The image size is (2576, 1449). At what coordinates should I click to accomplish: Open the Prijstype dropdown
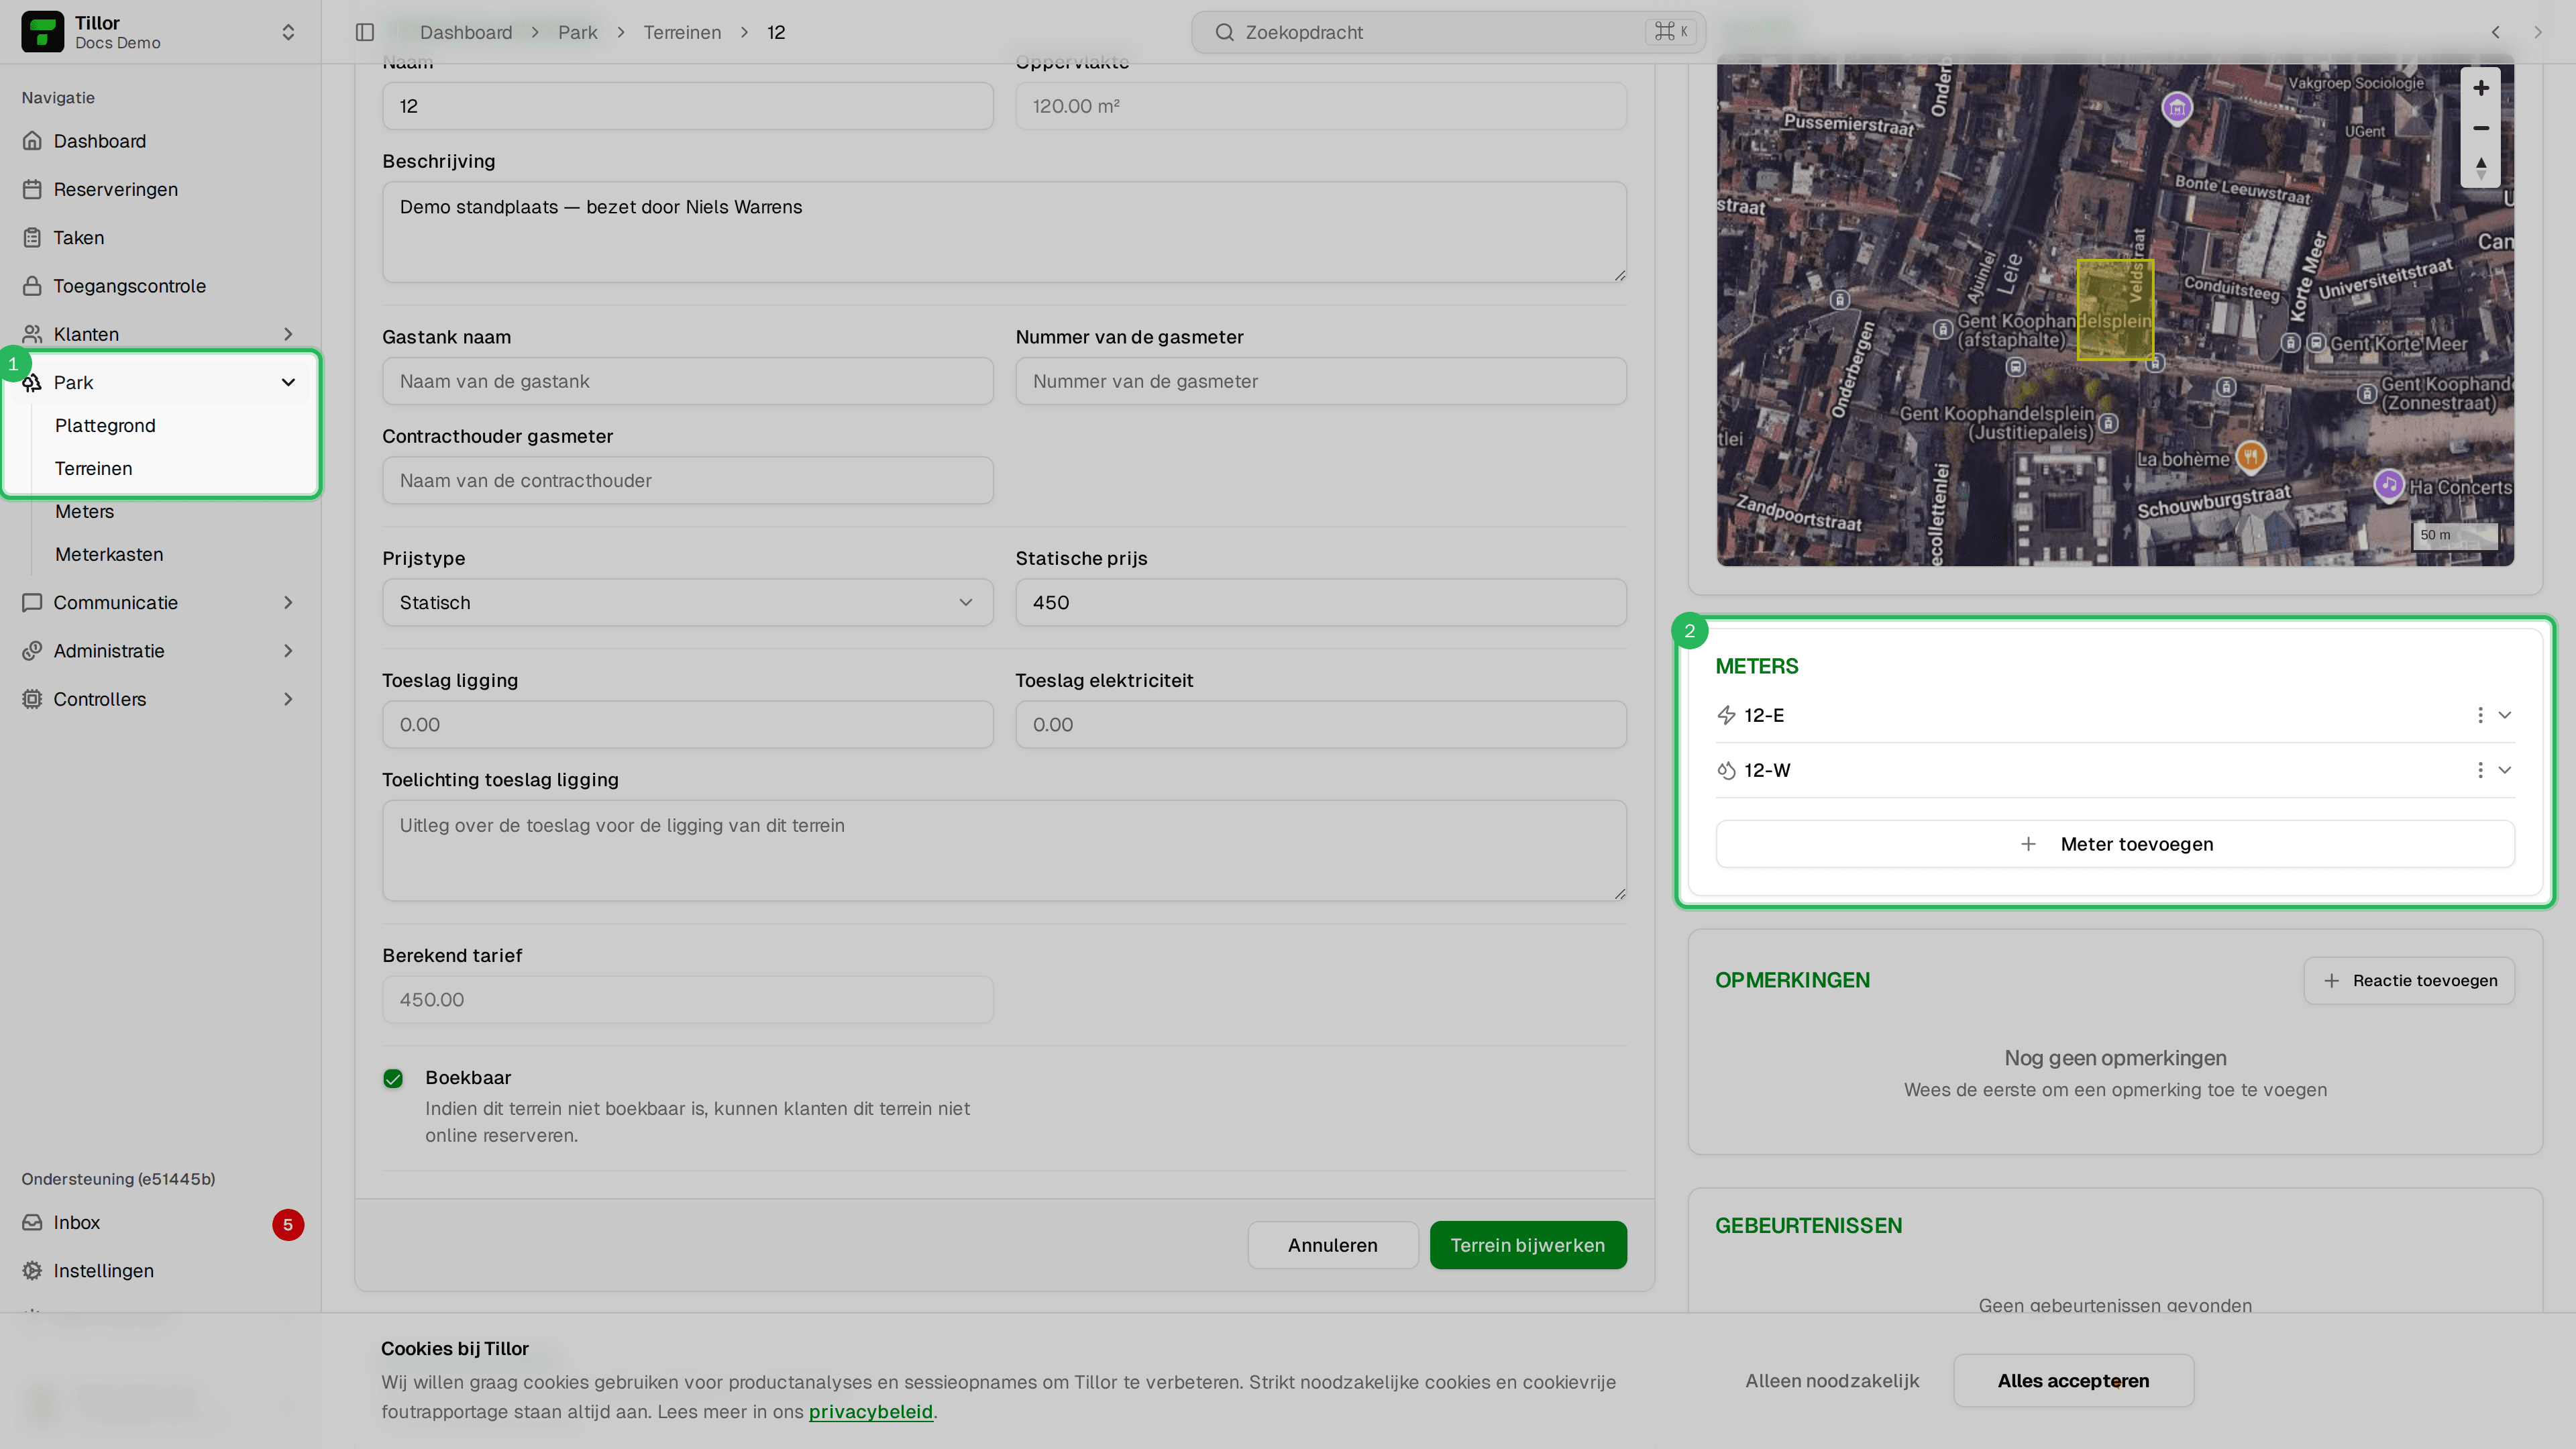(x=687, y=602)
